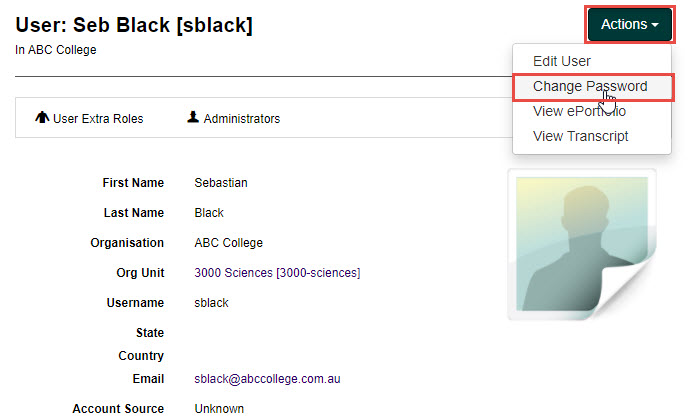Select View Transcript from the menu

(580, 136)
